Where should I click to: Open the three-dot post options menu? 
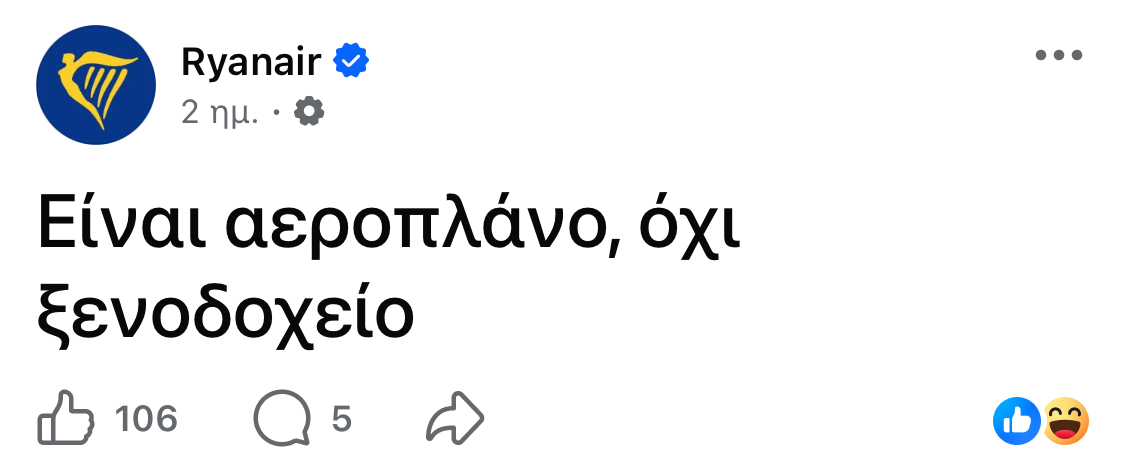[1059, 56]
